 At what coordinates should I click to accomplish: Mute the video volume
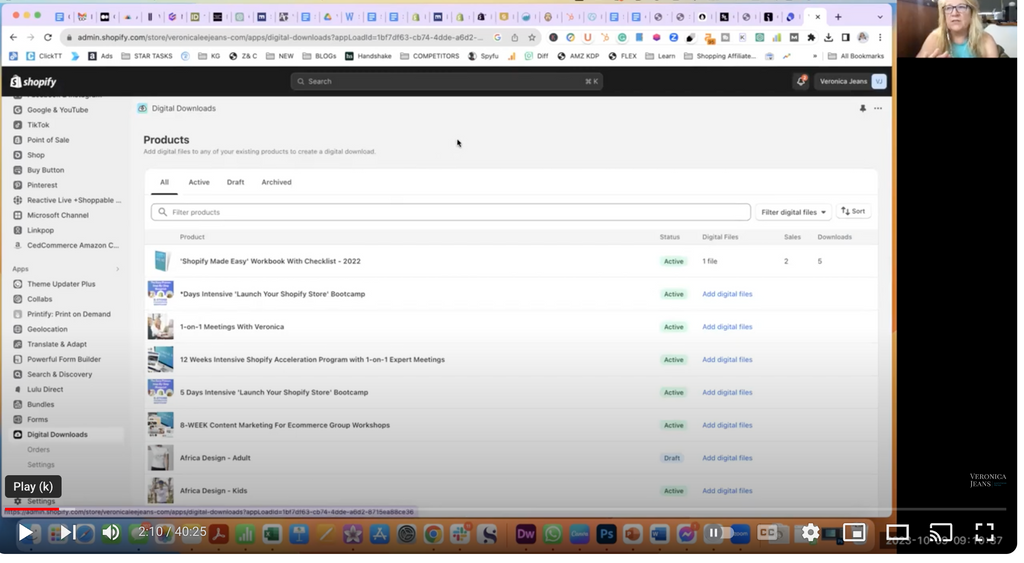click(x=111, y=533)
